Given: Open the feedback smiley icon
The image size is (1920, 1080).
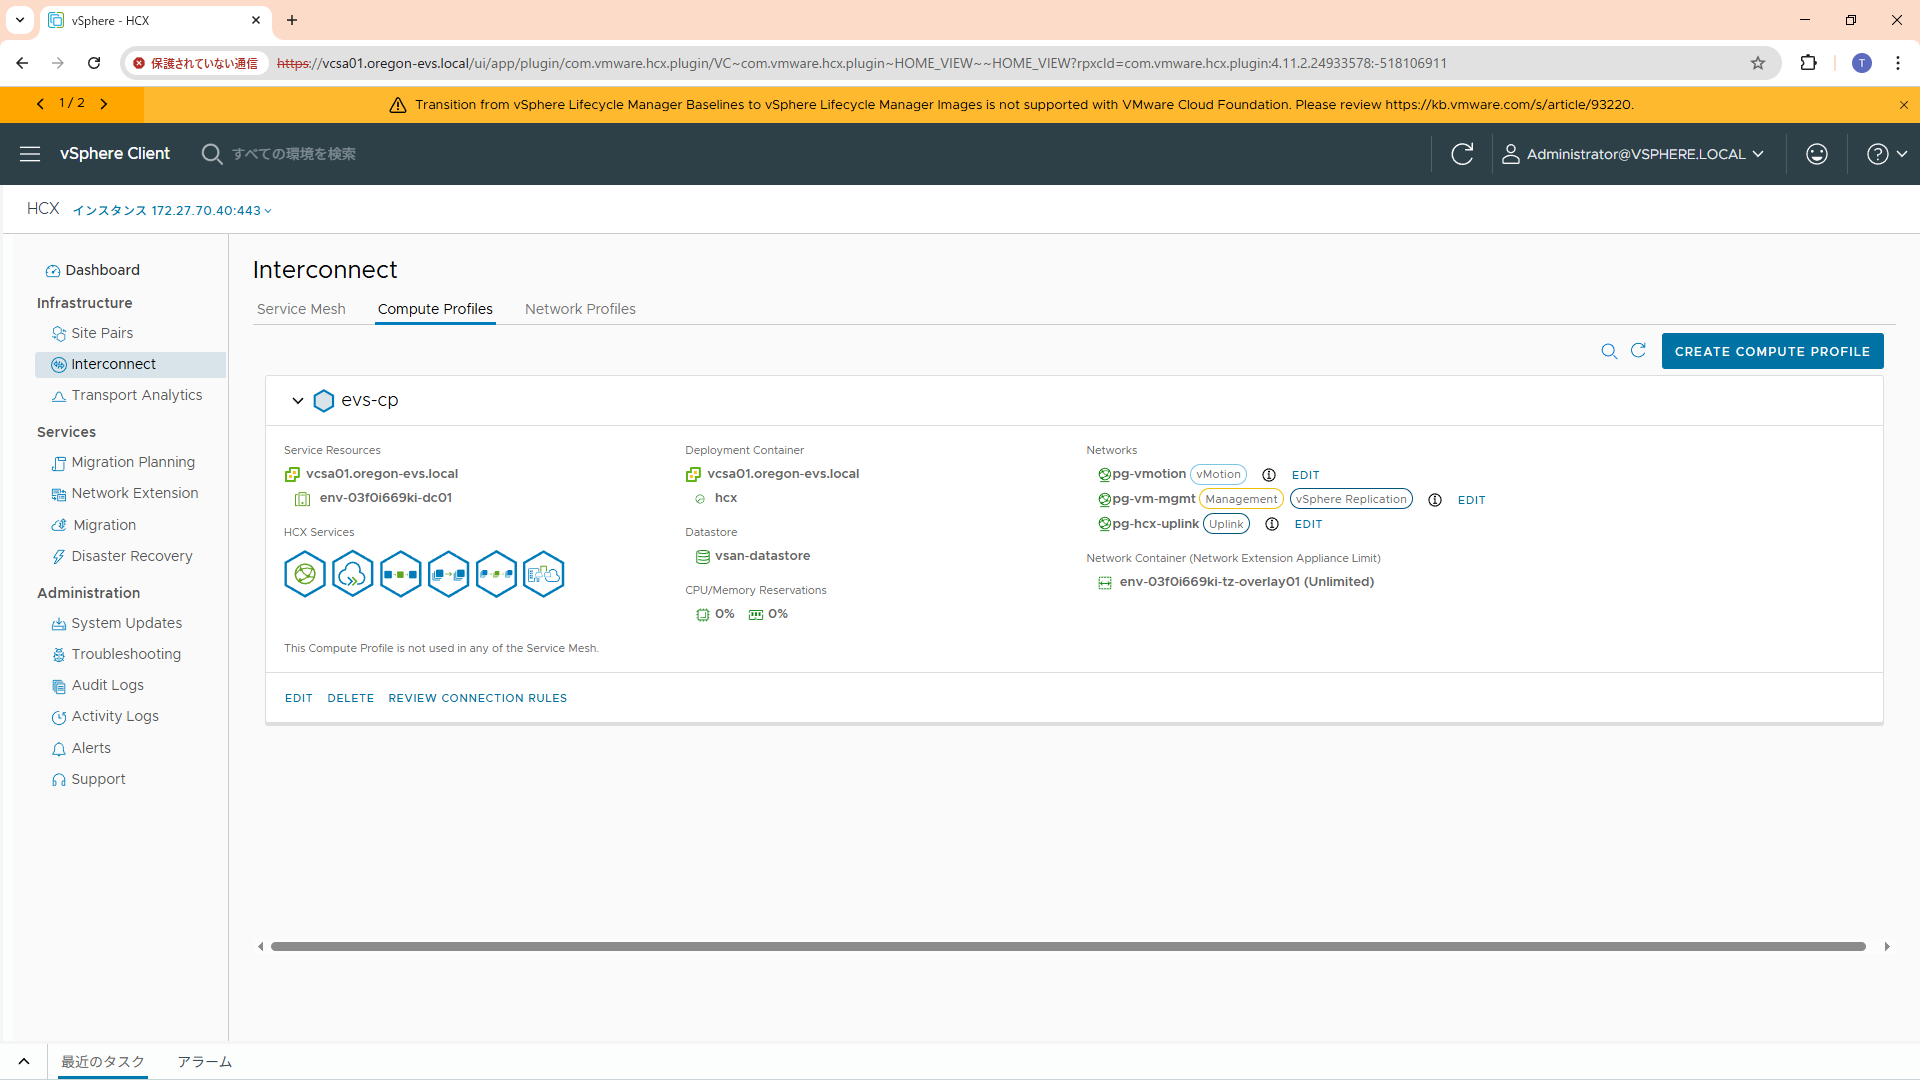Looking at the screenshot, I should point(1817,154).
